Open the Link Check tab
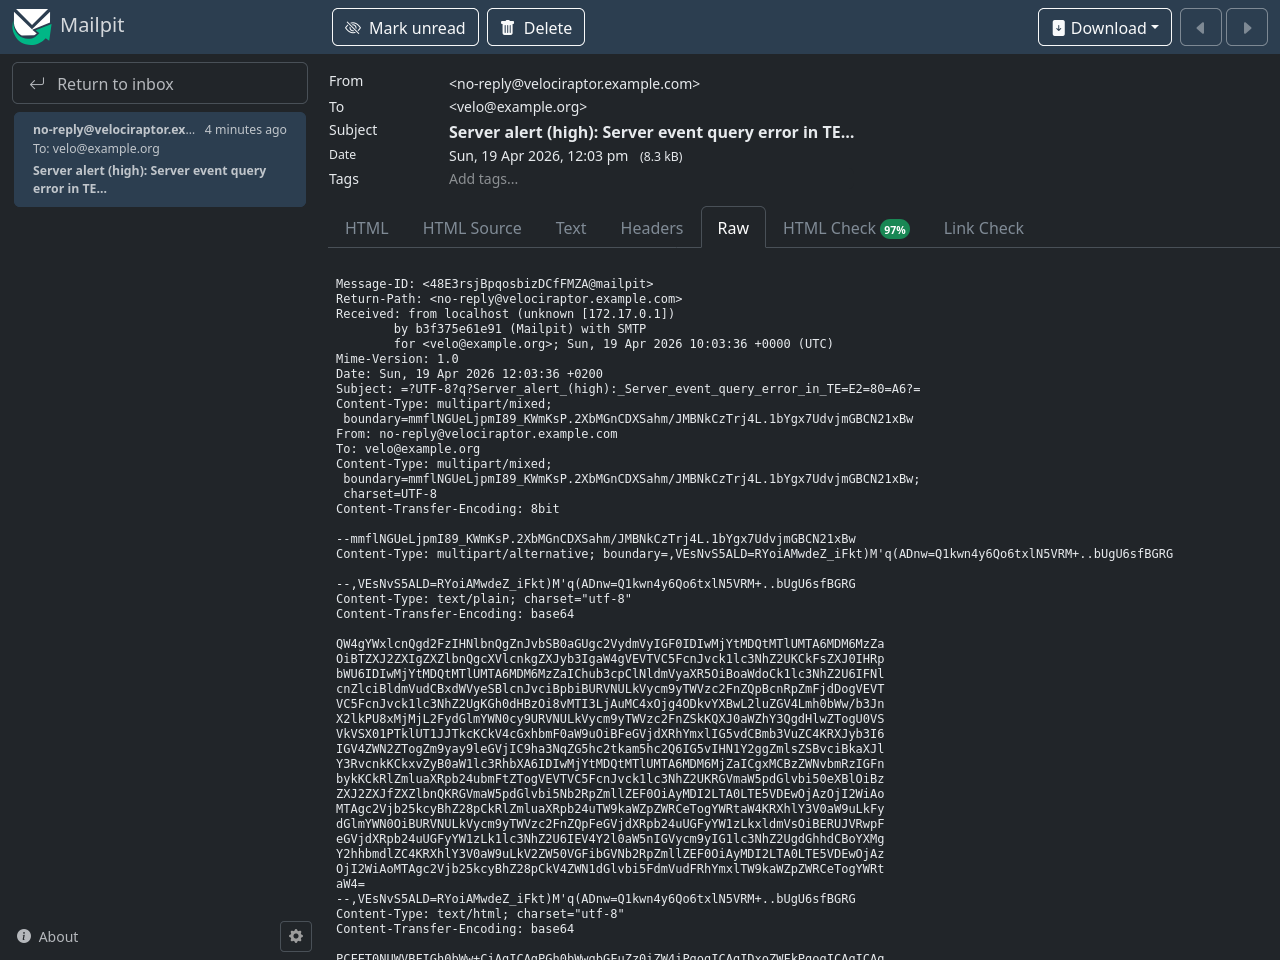Screen dimensions: 1280x960 984,228
